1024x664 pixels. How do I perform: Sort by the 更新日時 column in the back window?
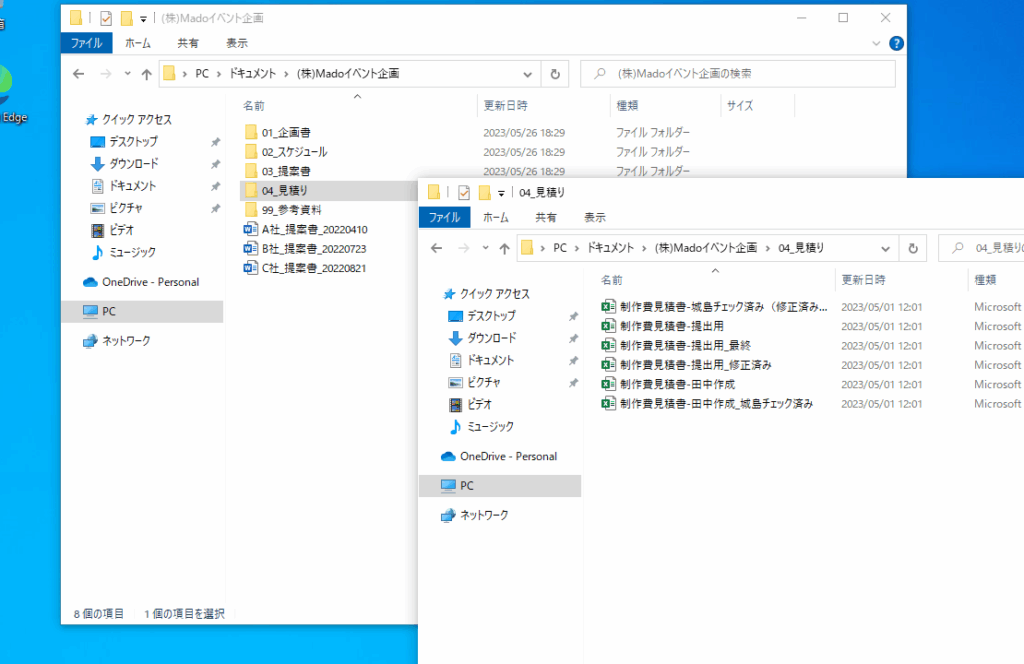pyautogui.click(x=505, y=105)
